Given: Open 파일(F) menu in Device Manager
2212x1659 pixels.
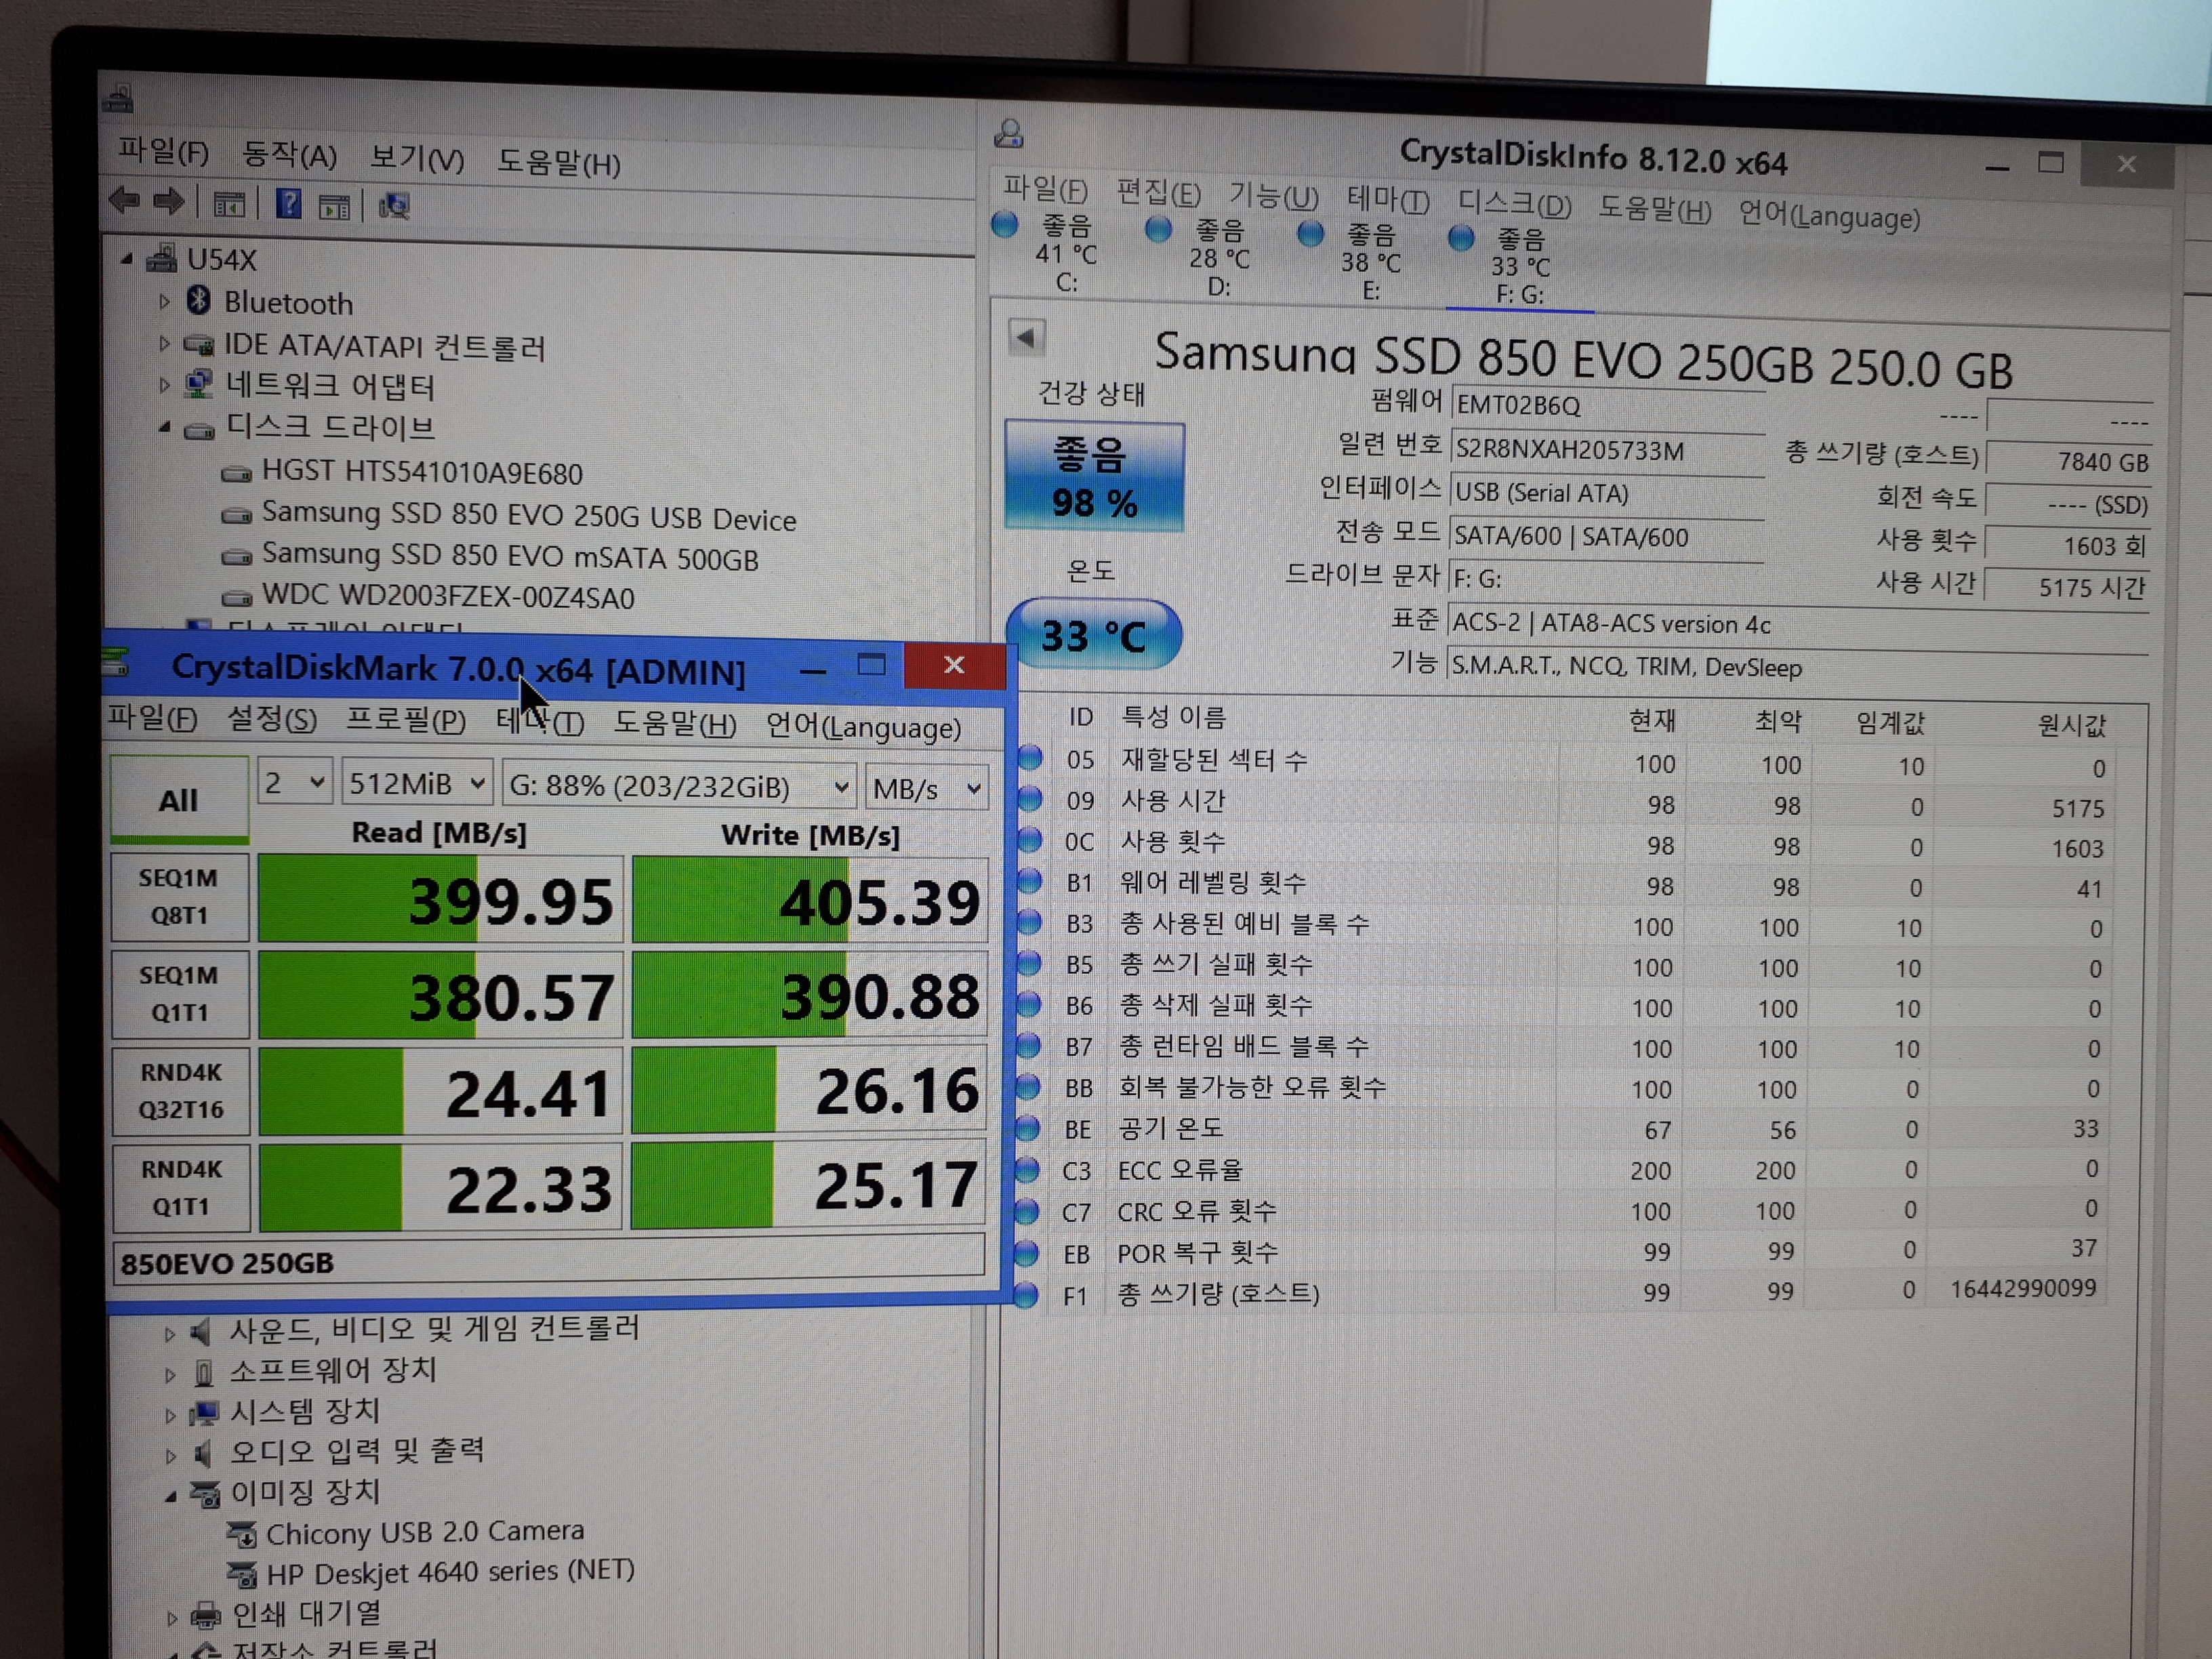Looking at the screenshot, I should pyautogui.click(x=164, y=151).
